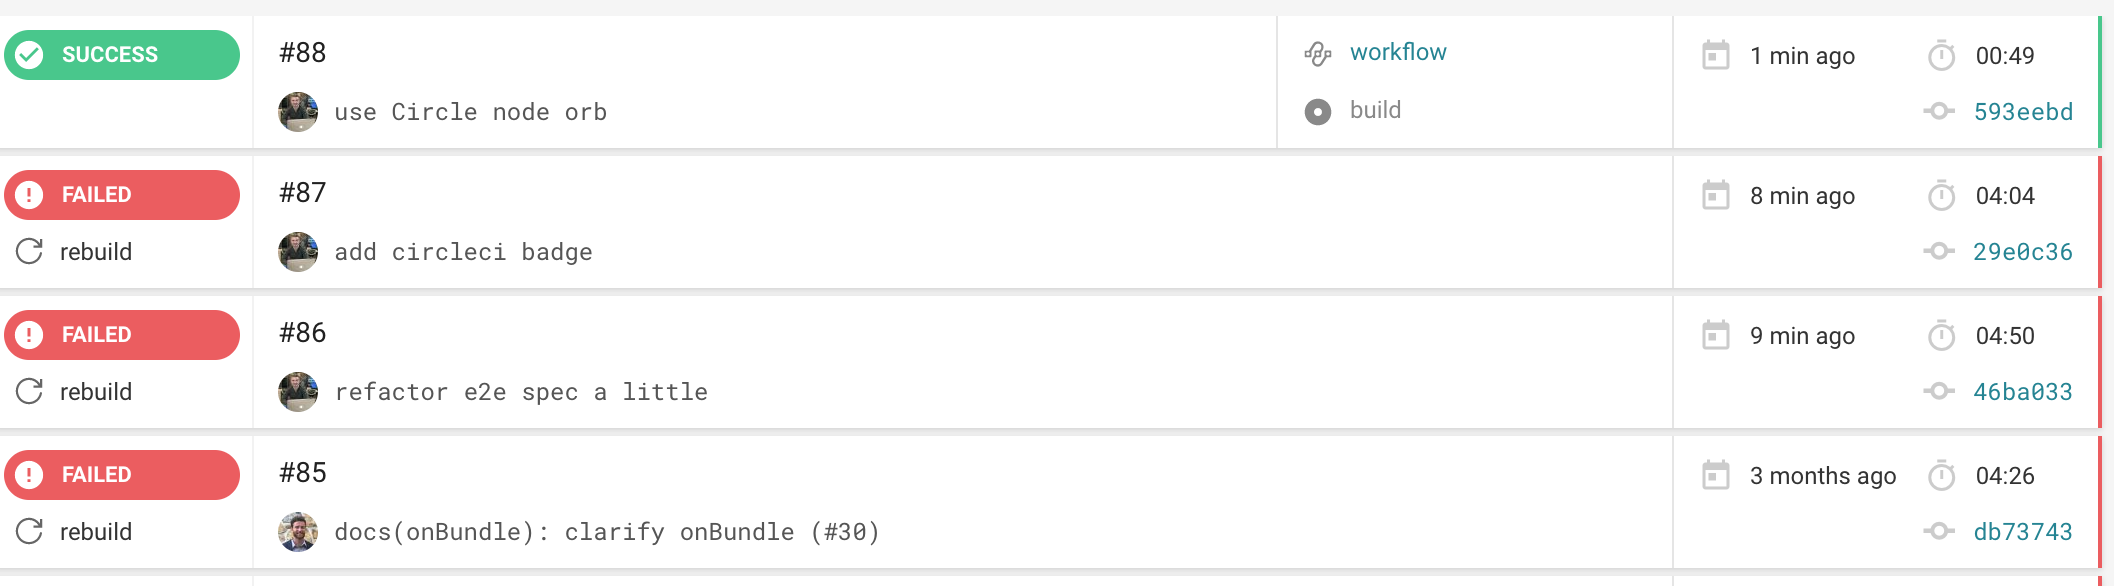This screenshot has width=2114, height=586.
Task: Click the SUCCESS status badge for build #88
Action: (121, 55)
